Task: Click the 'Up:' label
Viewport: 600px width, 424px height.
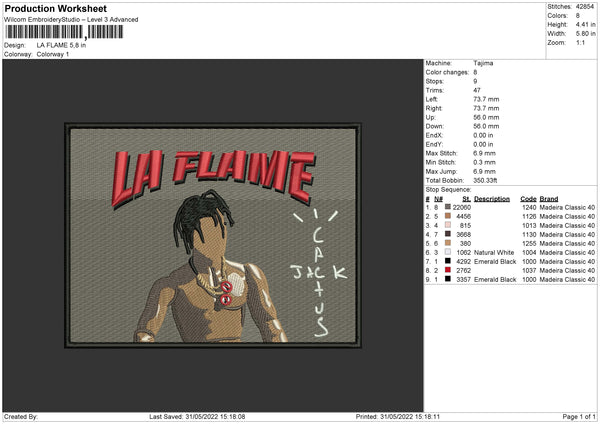Action: [430, 117]
